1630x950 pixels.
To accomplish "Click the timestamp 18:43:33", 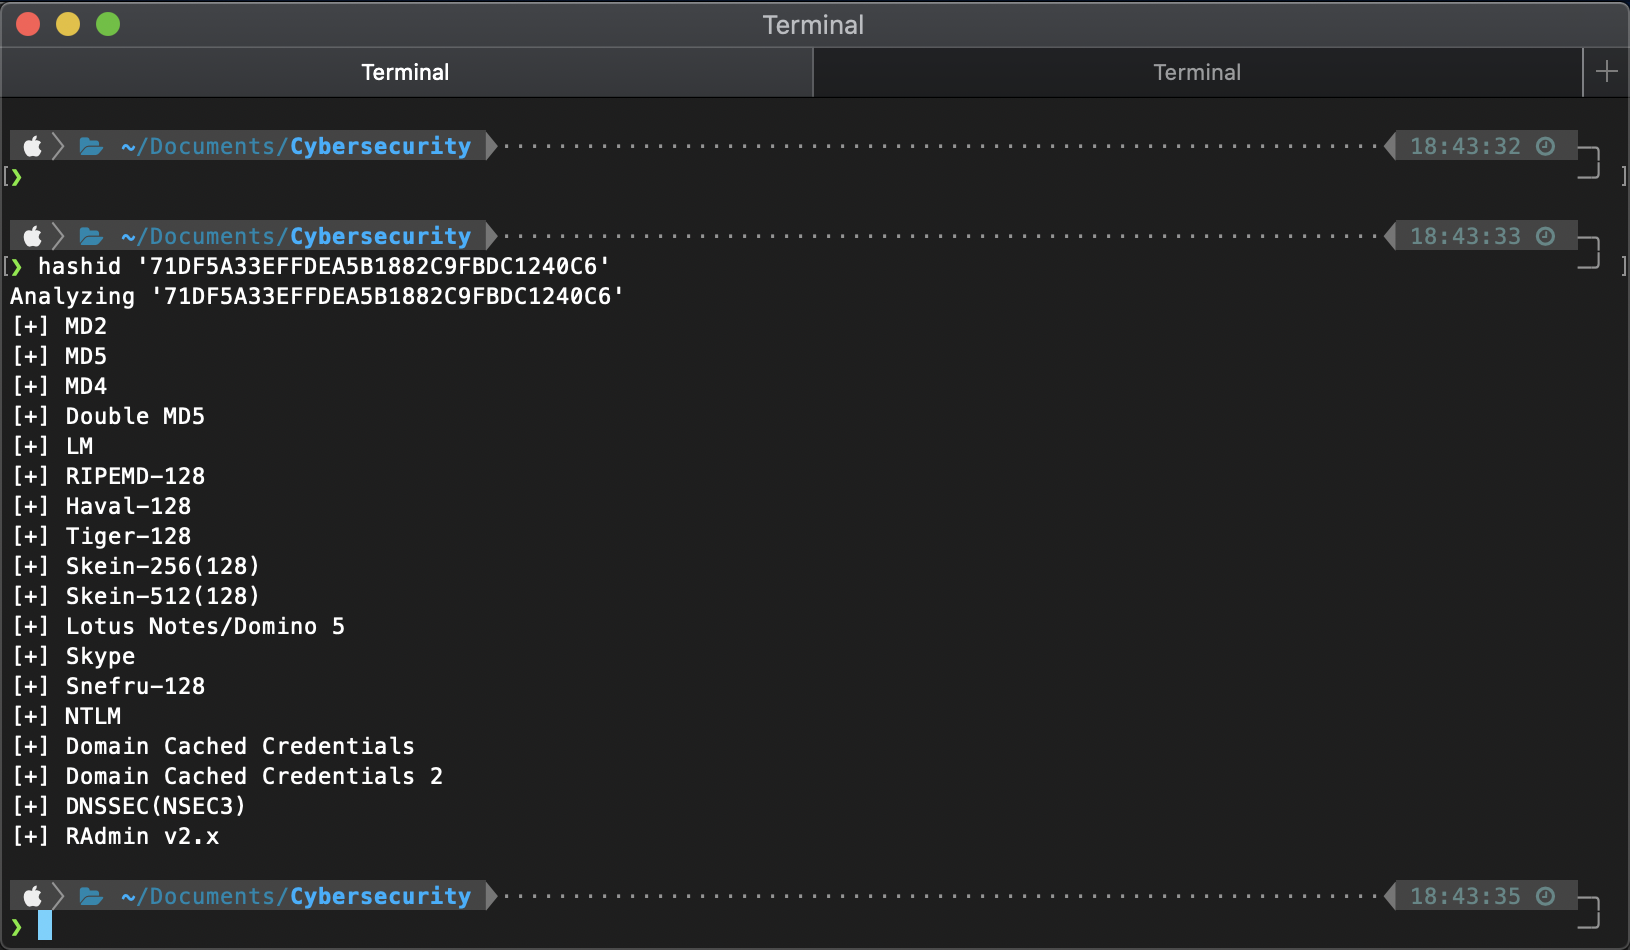I will pos(1465,236).
